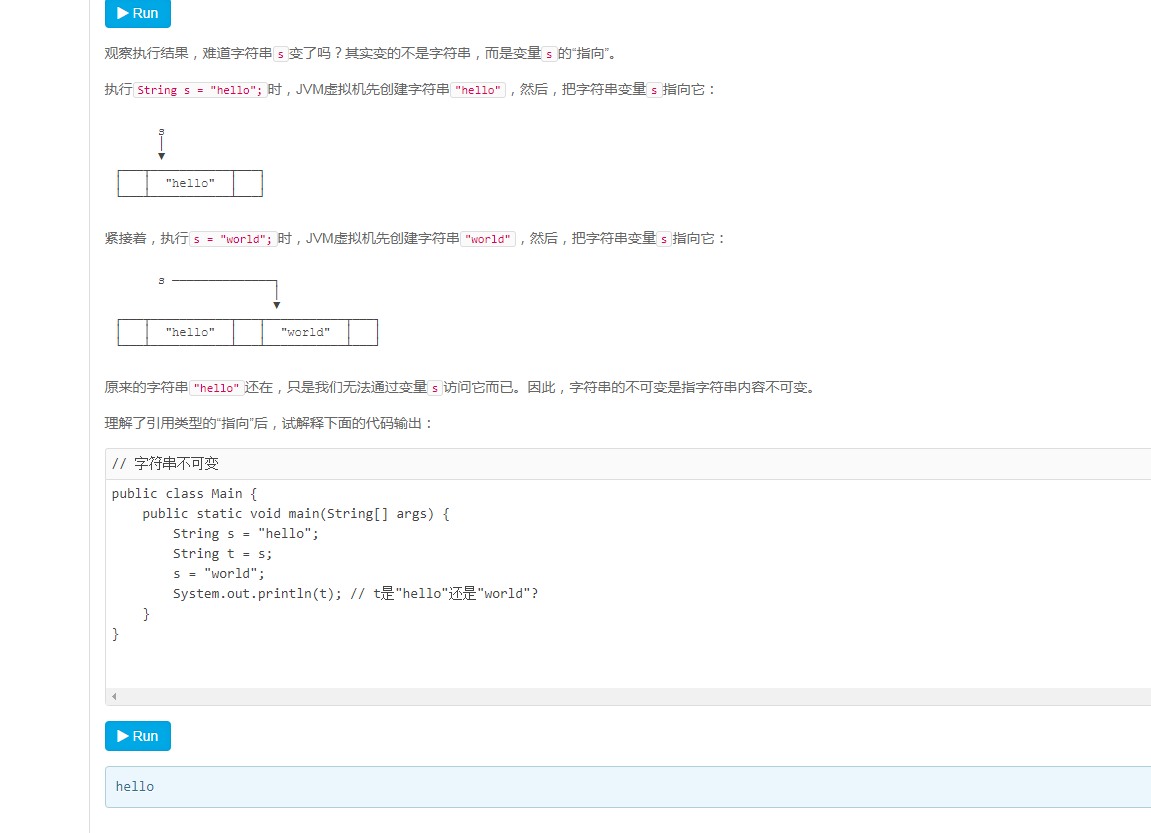Screen dimensions: 1151x833
Task: Click the paragraph starting 原来的字符串
Action: [461, 388]
